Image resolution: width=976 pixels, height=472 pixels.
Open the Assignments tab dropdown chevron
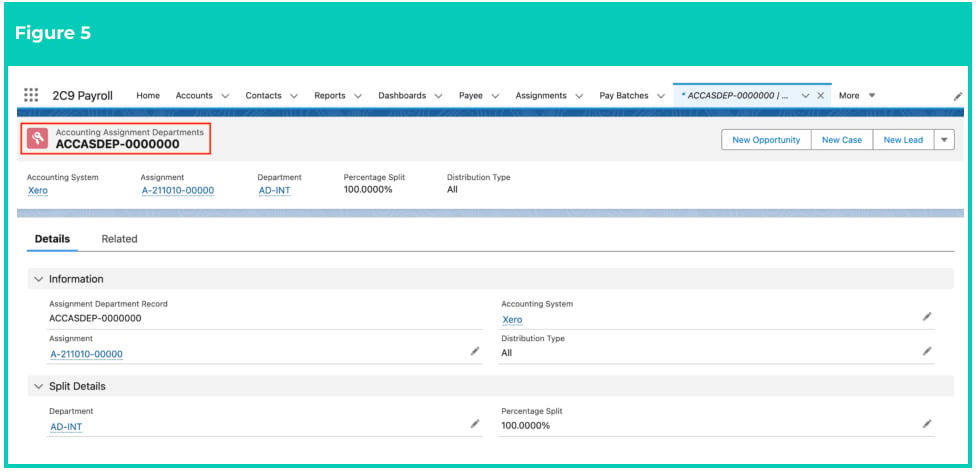pos(579,96)
